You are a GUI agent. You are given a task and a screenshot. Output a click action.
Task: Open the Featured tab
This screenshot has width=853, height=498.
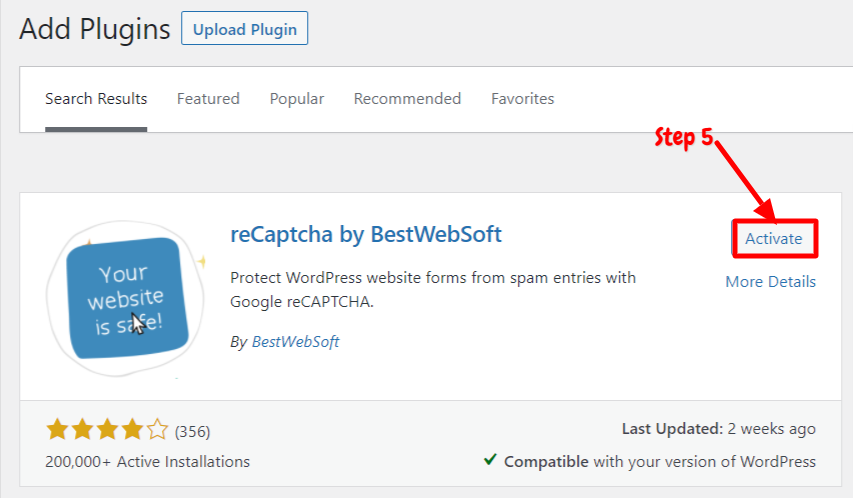[208, 99]
